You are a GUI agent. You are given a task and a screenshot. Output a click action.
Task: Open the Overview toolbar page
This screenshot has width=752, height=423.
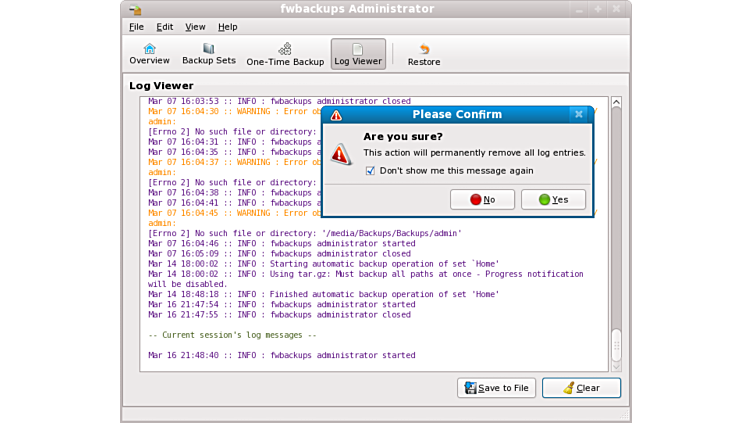point(149,54)
